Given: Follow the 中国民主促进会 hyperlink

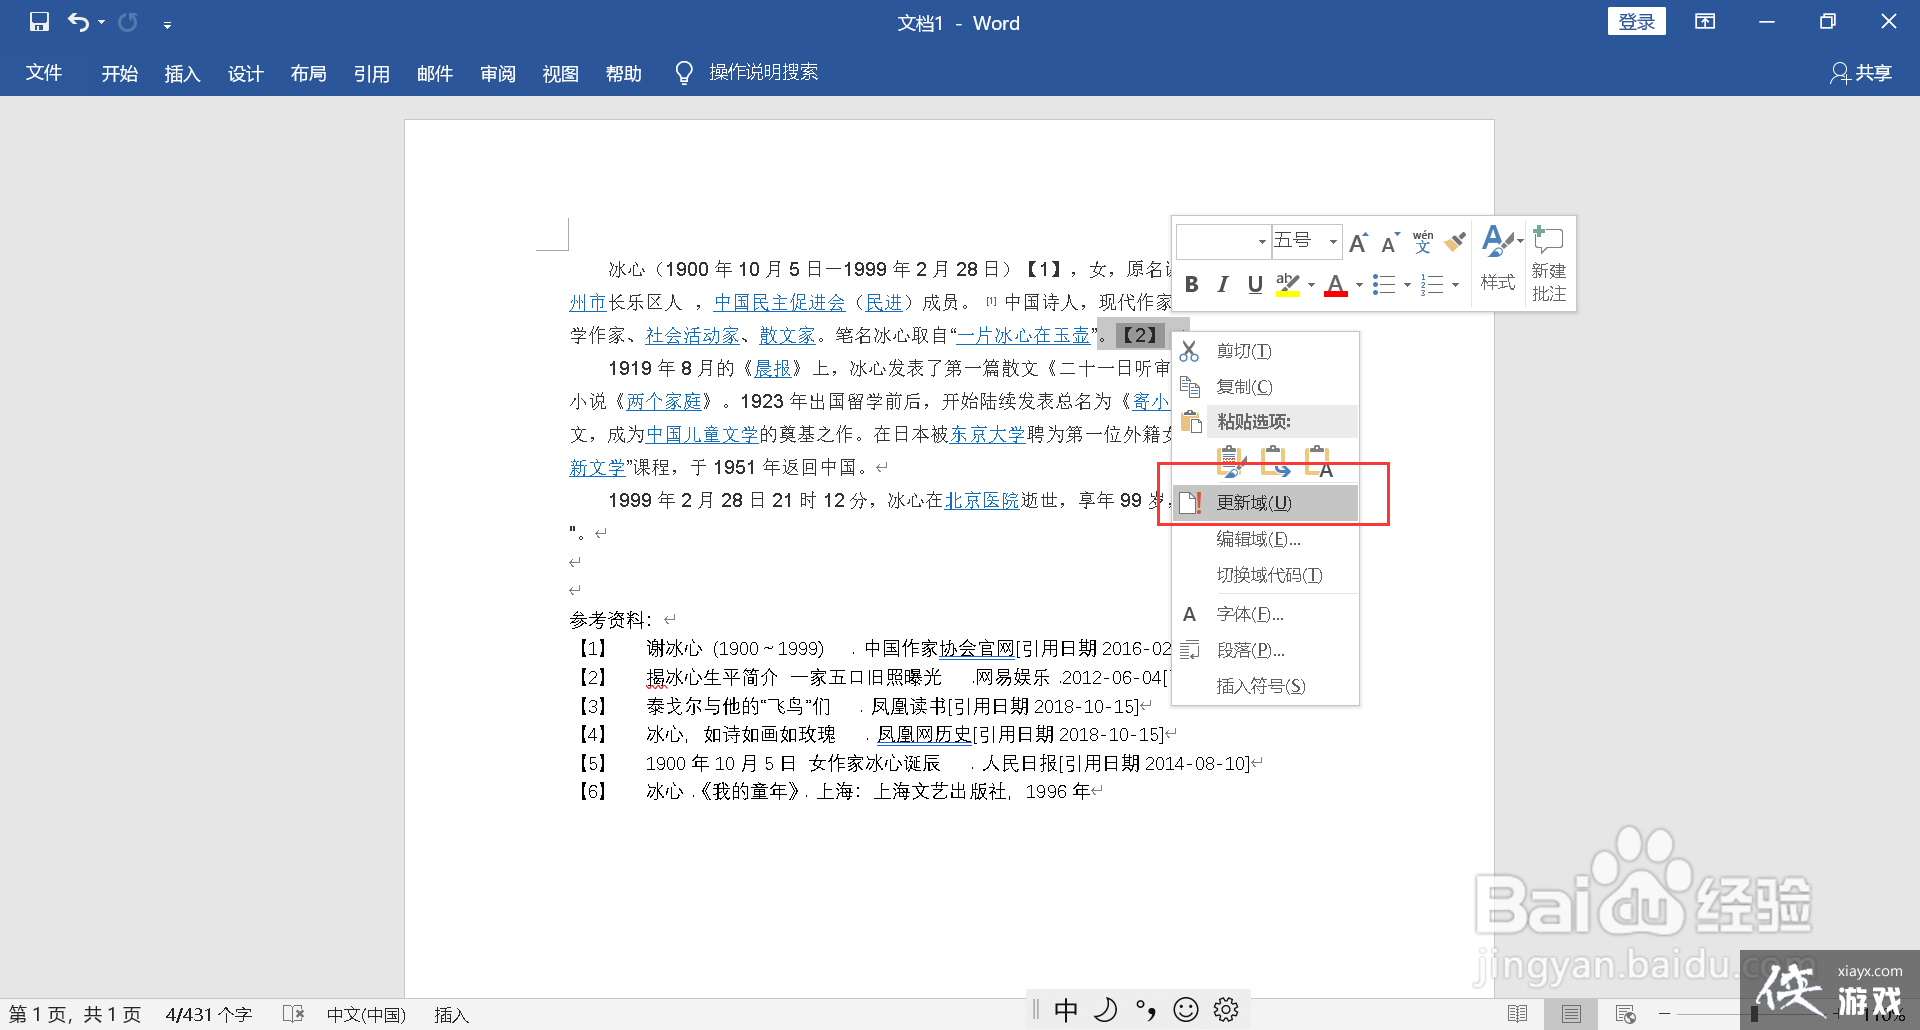Looking at the screenshot, I should 779,302.
